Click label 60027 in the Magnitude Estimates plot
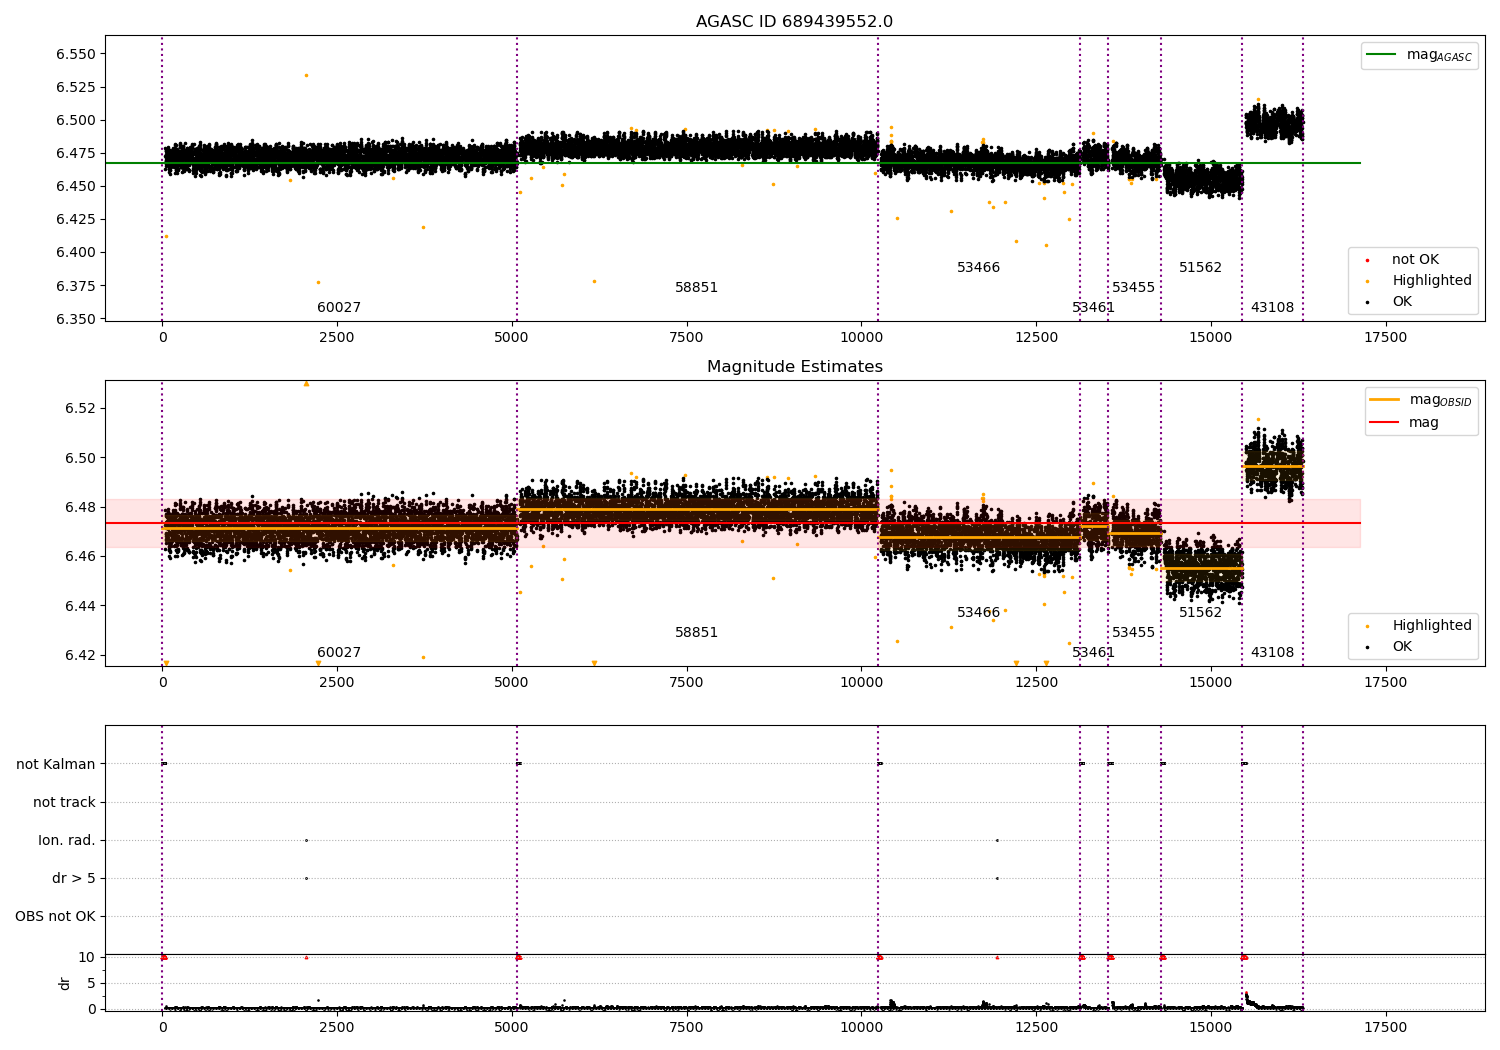Image resolution: width=1500 pixels, height=1050 pixels. [x=339, y=653]
